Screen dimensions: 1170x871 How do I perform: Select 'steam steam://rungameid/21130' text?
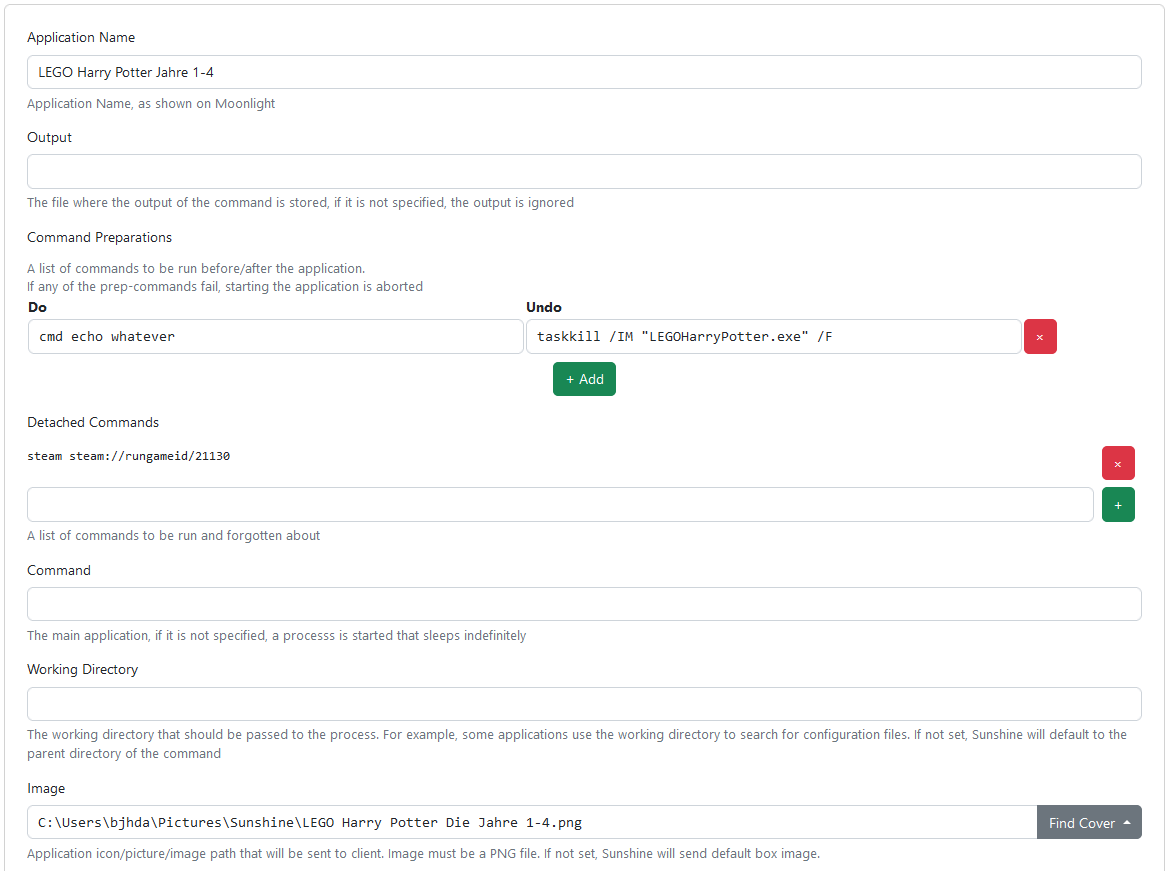coord(128,456)
